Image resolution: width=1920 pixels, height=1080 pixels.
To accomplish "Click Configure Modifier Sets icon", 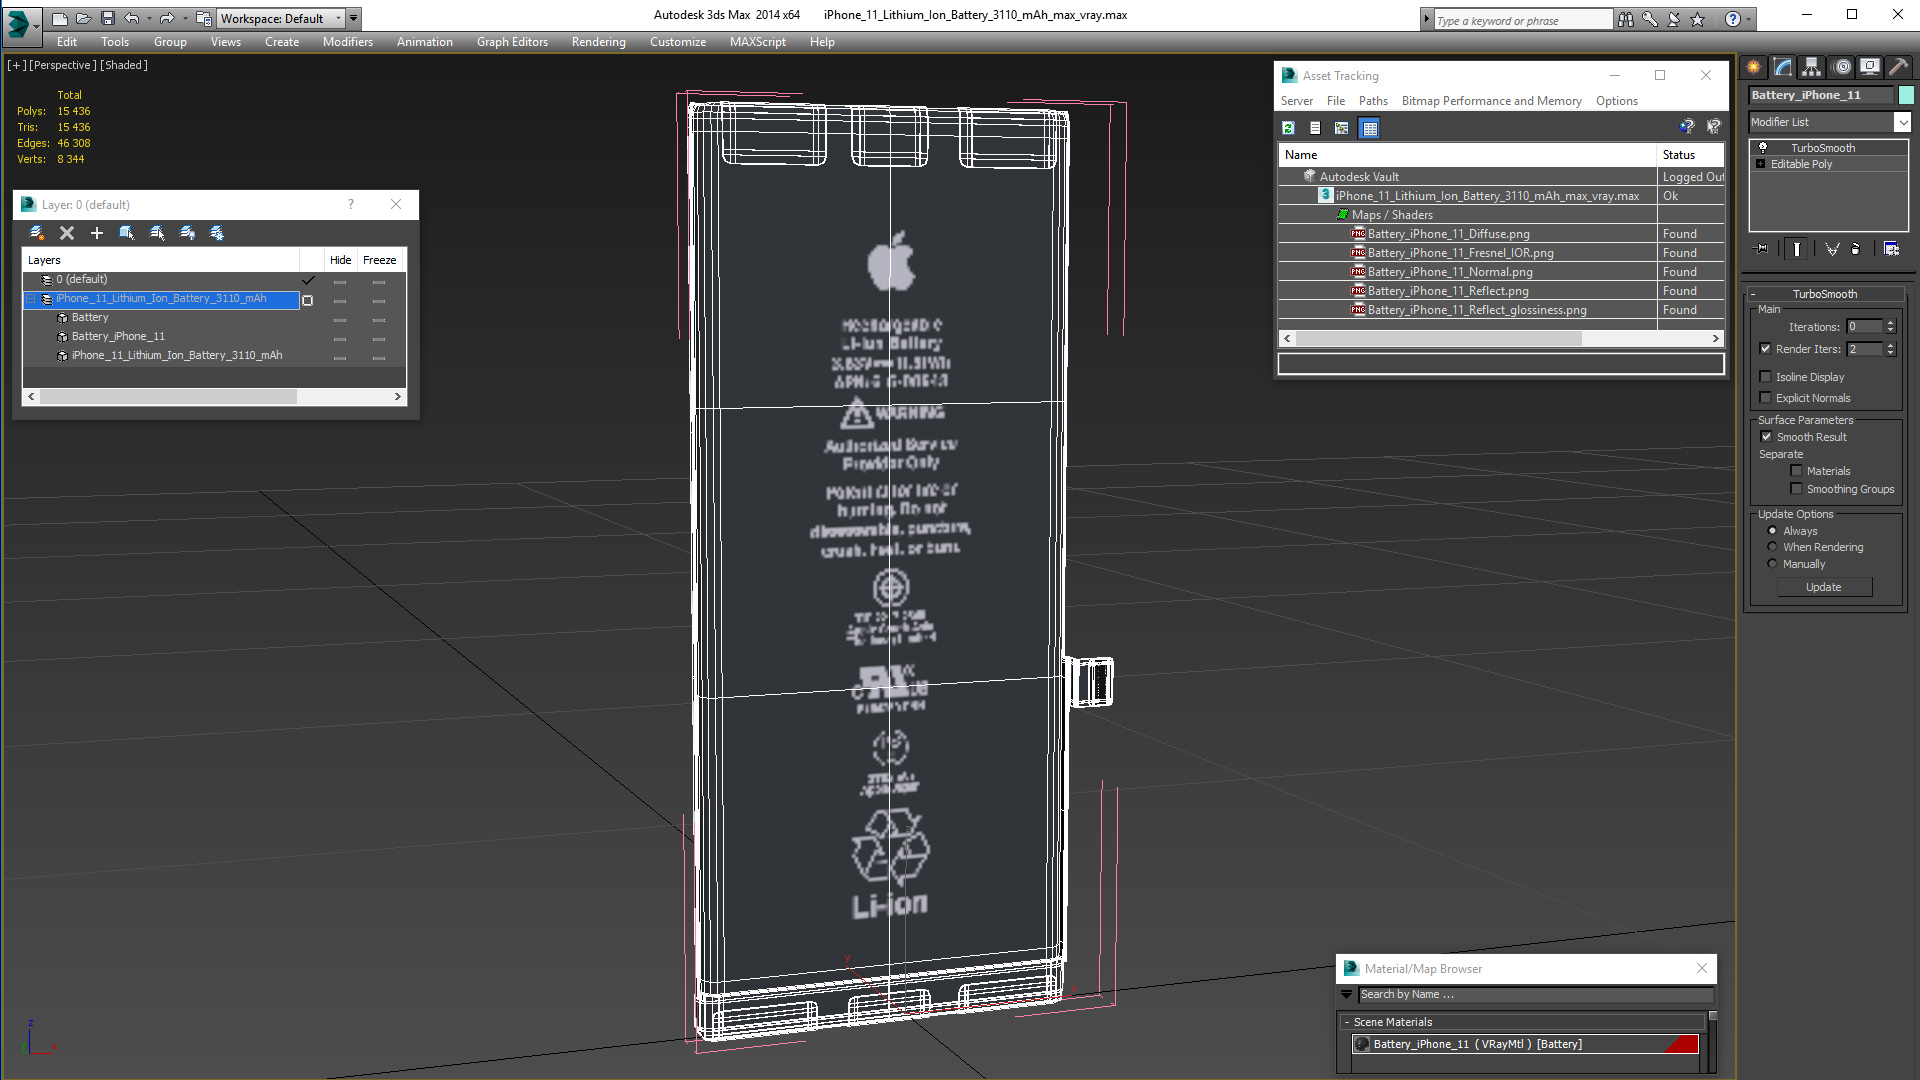I will pos(1892,249).
